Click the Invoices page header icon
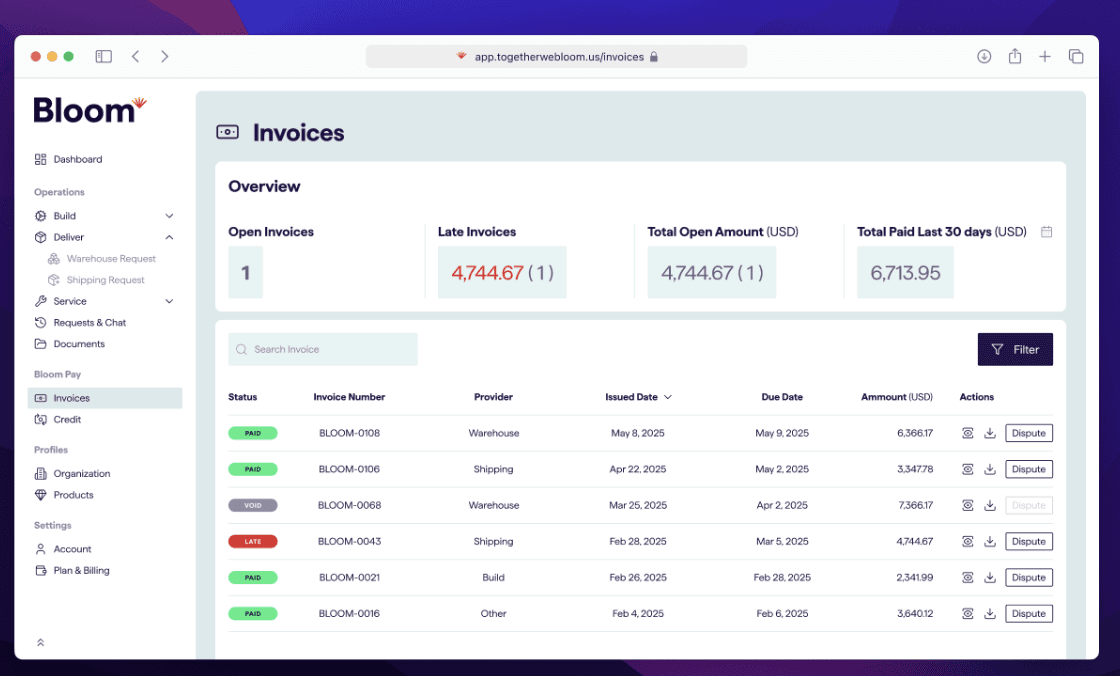 (227, 132)
